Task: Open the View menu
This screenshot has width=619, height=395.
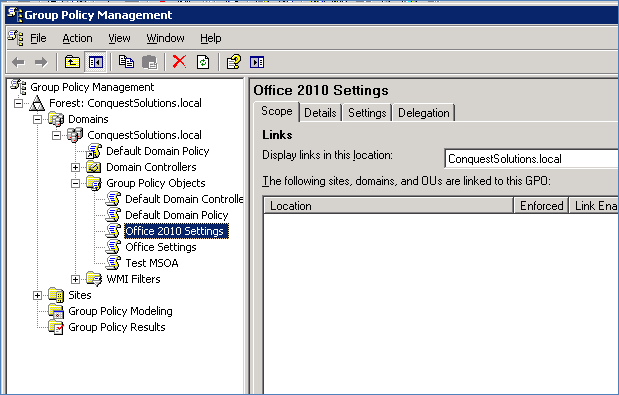Action: pos(119,38)
